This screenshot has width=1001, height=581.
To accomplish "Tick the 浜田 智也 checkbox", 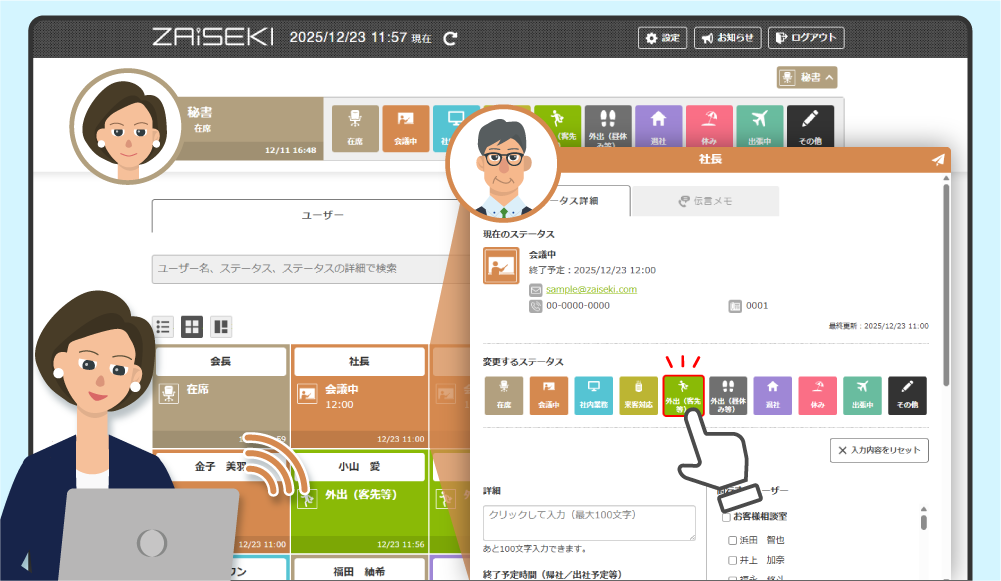I will [733, 540].
